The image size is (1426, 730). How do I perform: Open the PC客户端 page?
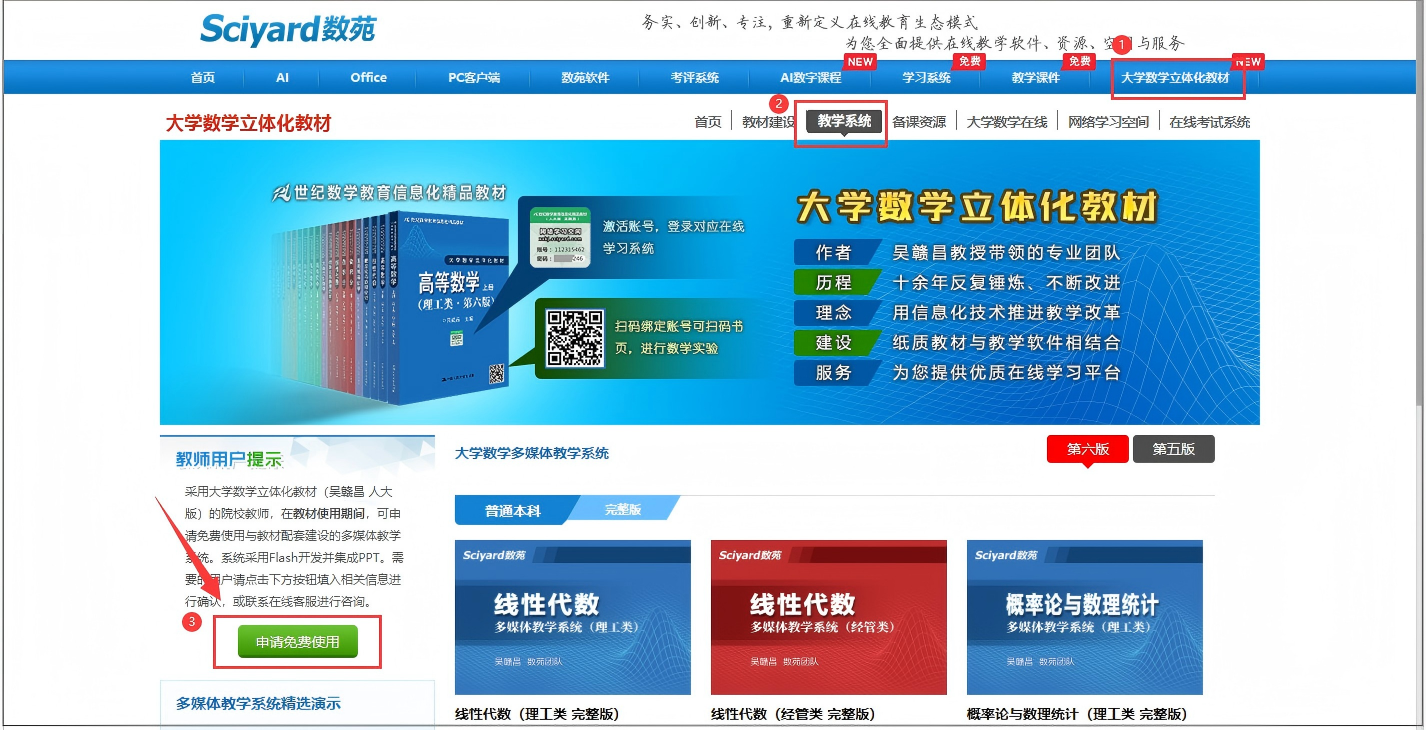tap(474, 78)
